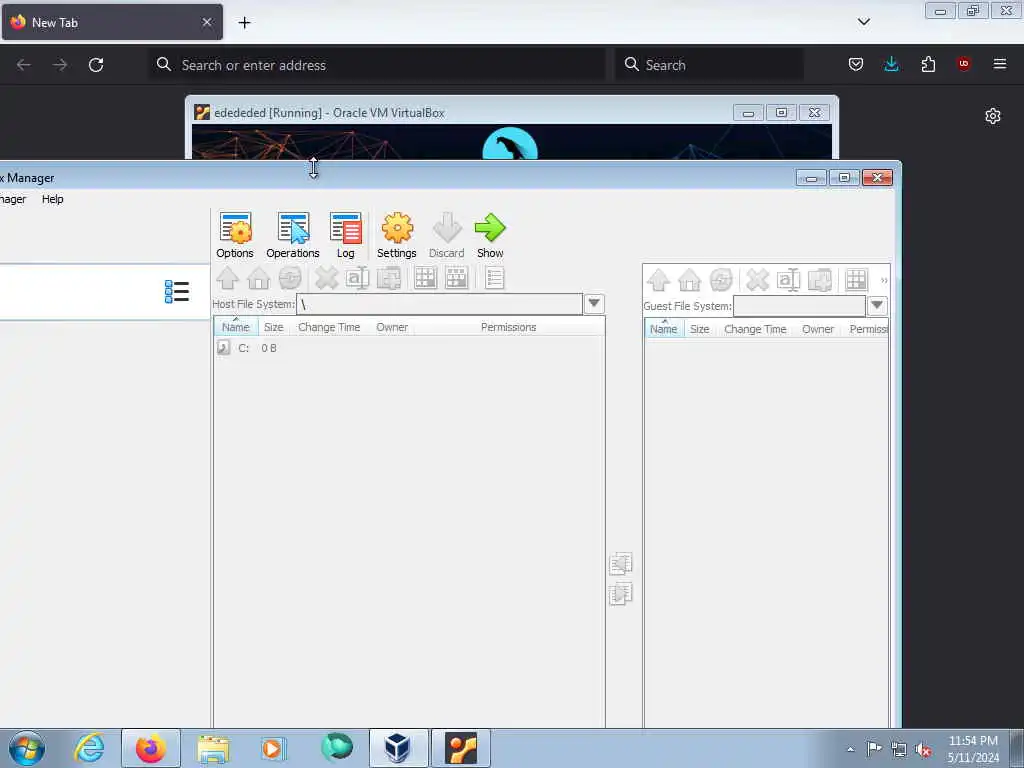Open uBlock Origin extension icon
This screenshot has height=768, width=1024.
tap(963, 63)
